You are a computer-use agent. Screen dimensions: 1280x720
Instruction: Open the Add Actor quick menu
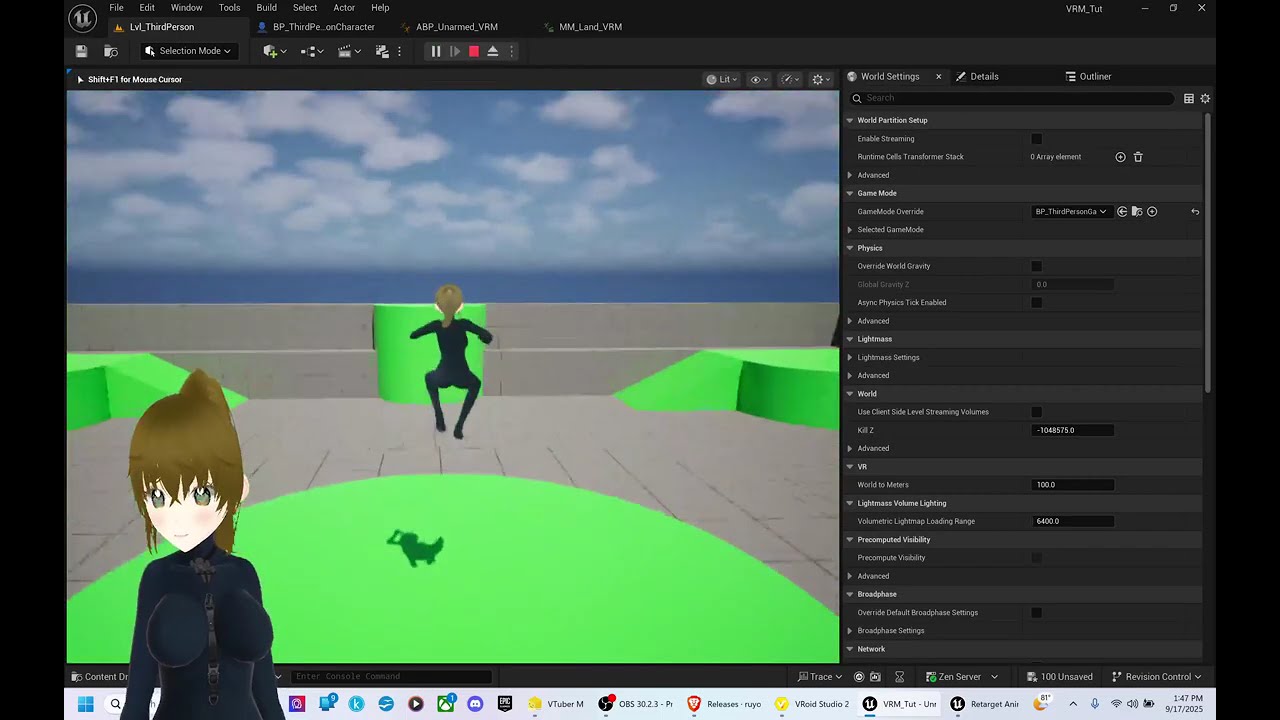coord(274,51)
